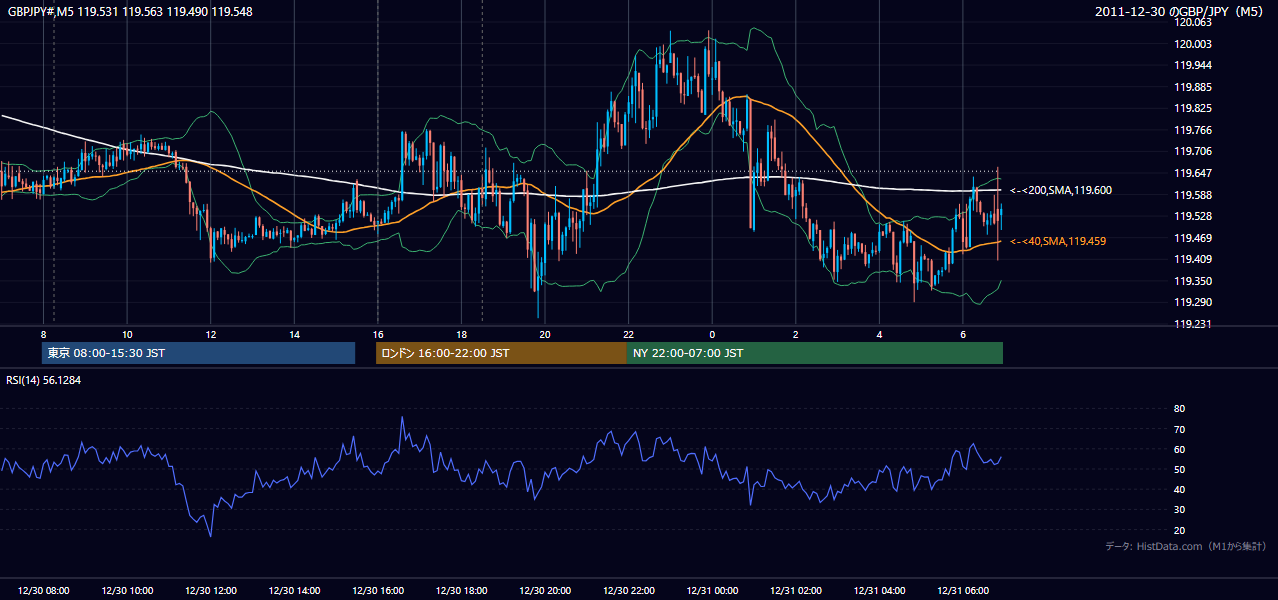
Task: Click the NY 22:00-07:00 JST session bar
Action: 815,353
